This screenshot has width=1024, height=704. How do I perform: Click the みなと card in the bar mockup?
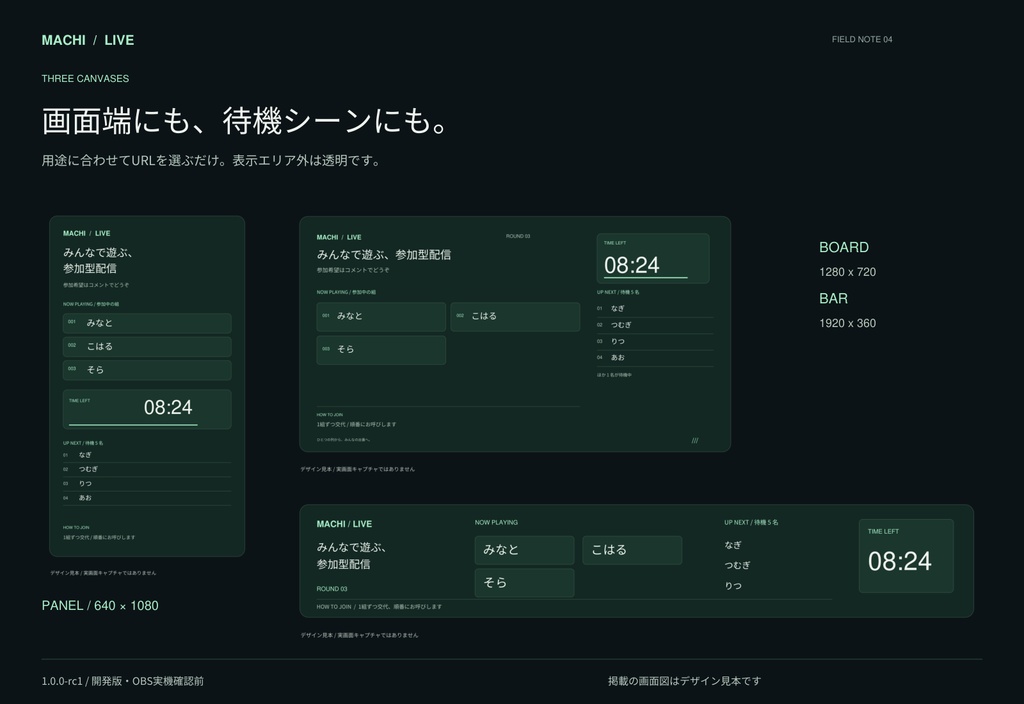[524, 550]
